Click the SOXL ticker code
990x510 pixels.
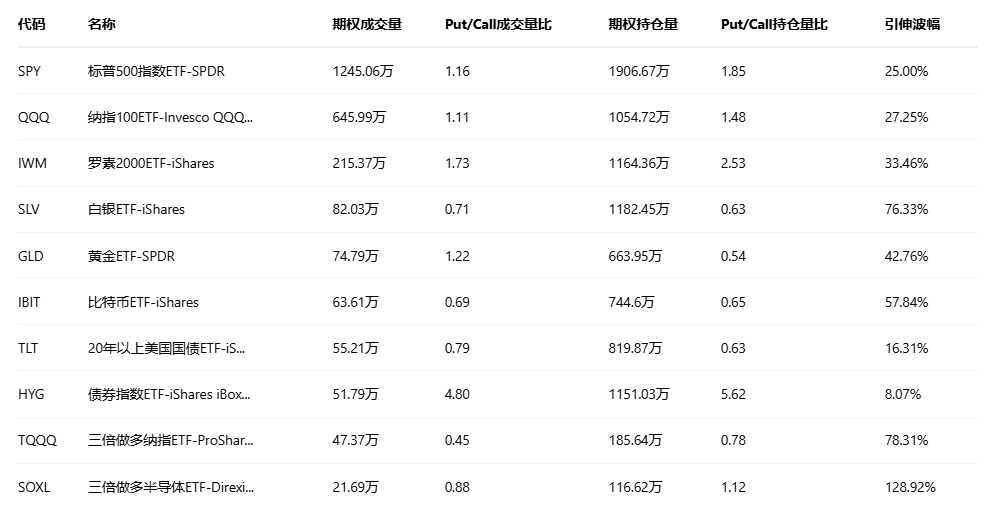coord(34,487)
